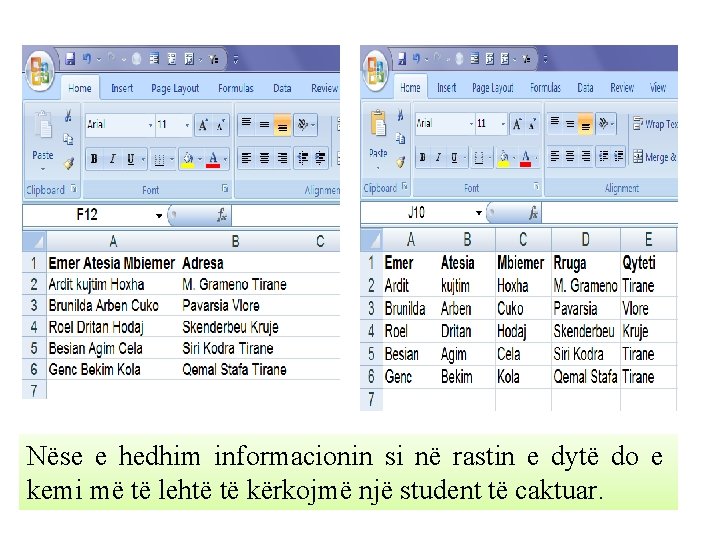Click Name Box showing F12
This screenshot has height=540, width=720.
click(87, 215)
